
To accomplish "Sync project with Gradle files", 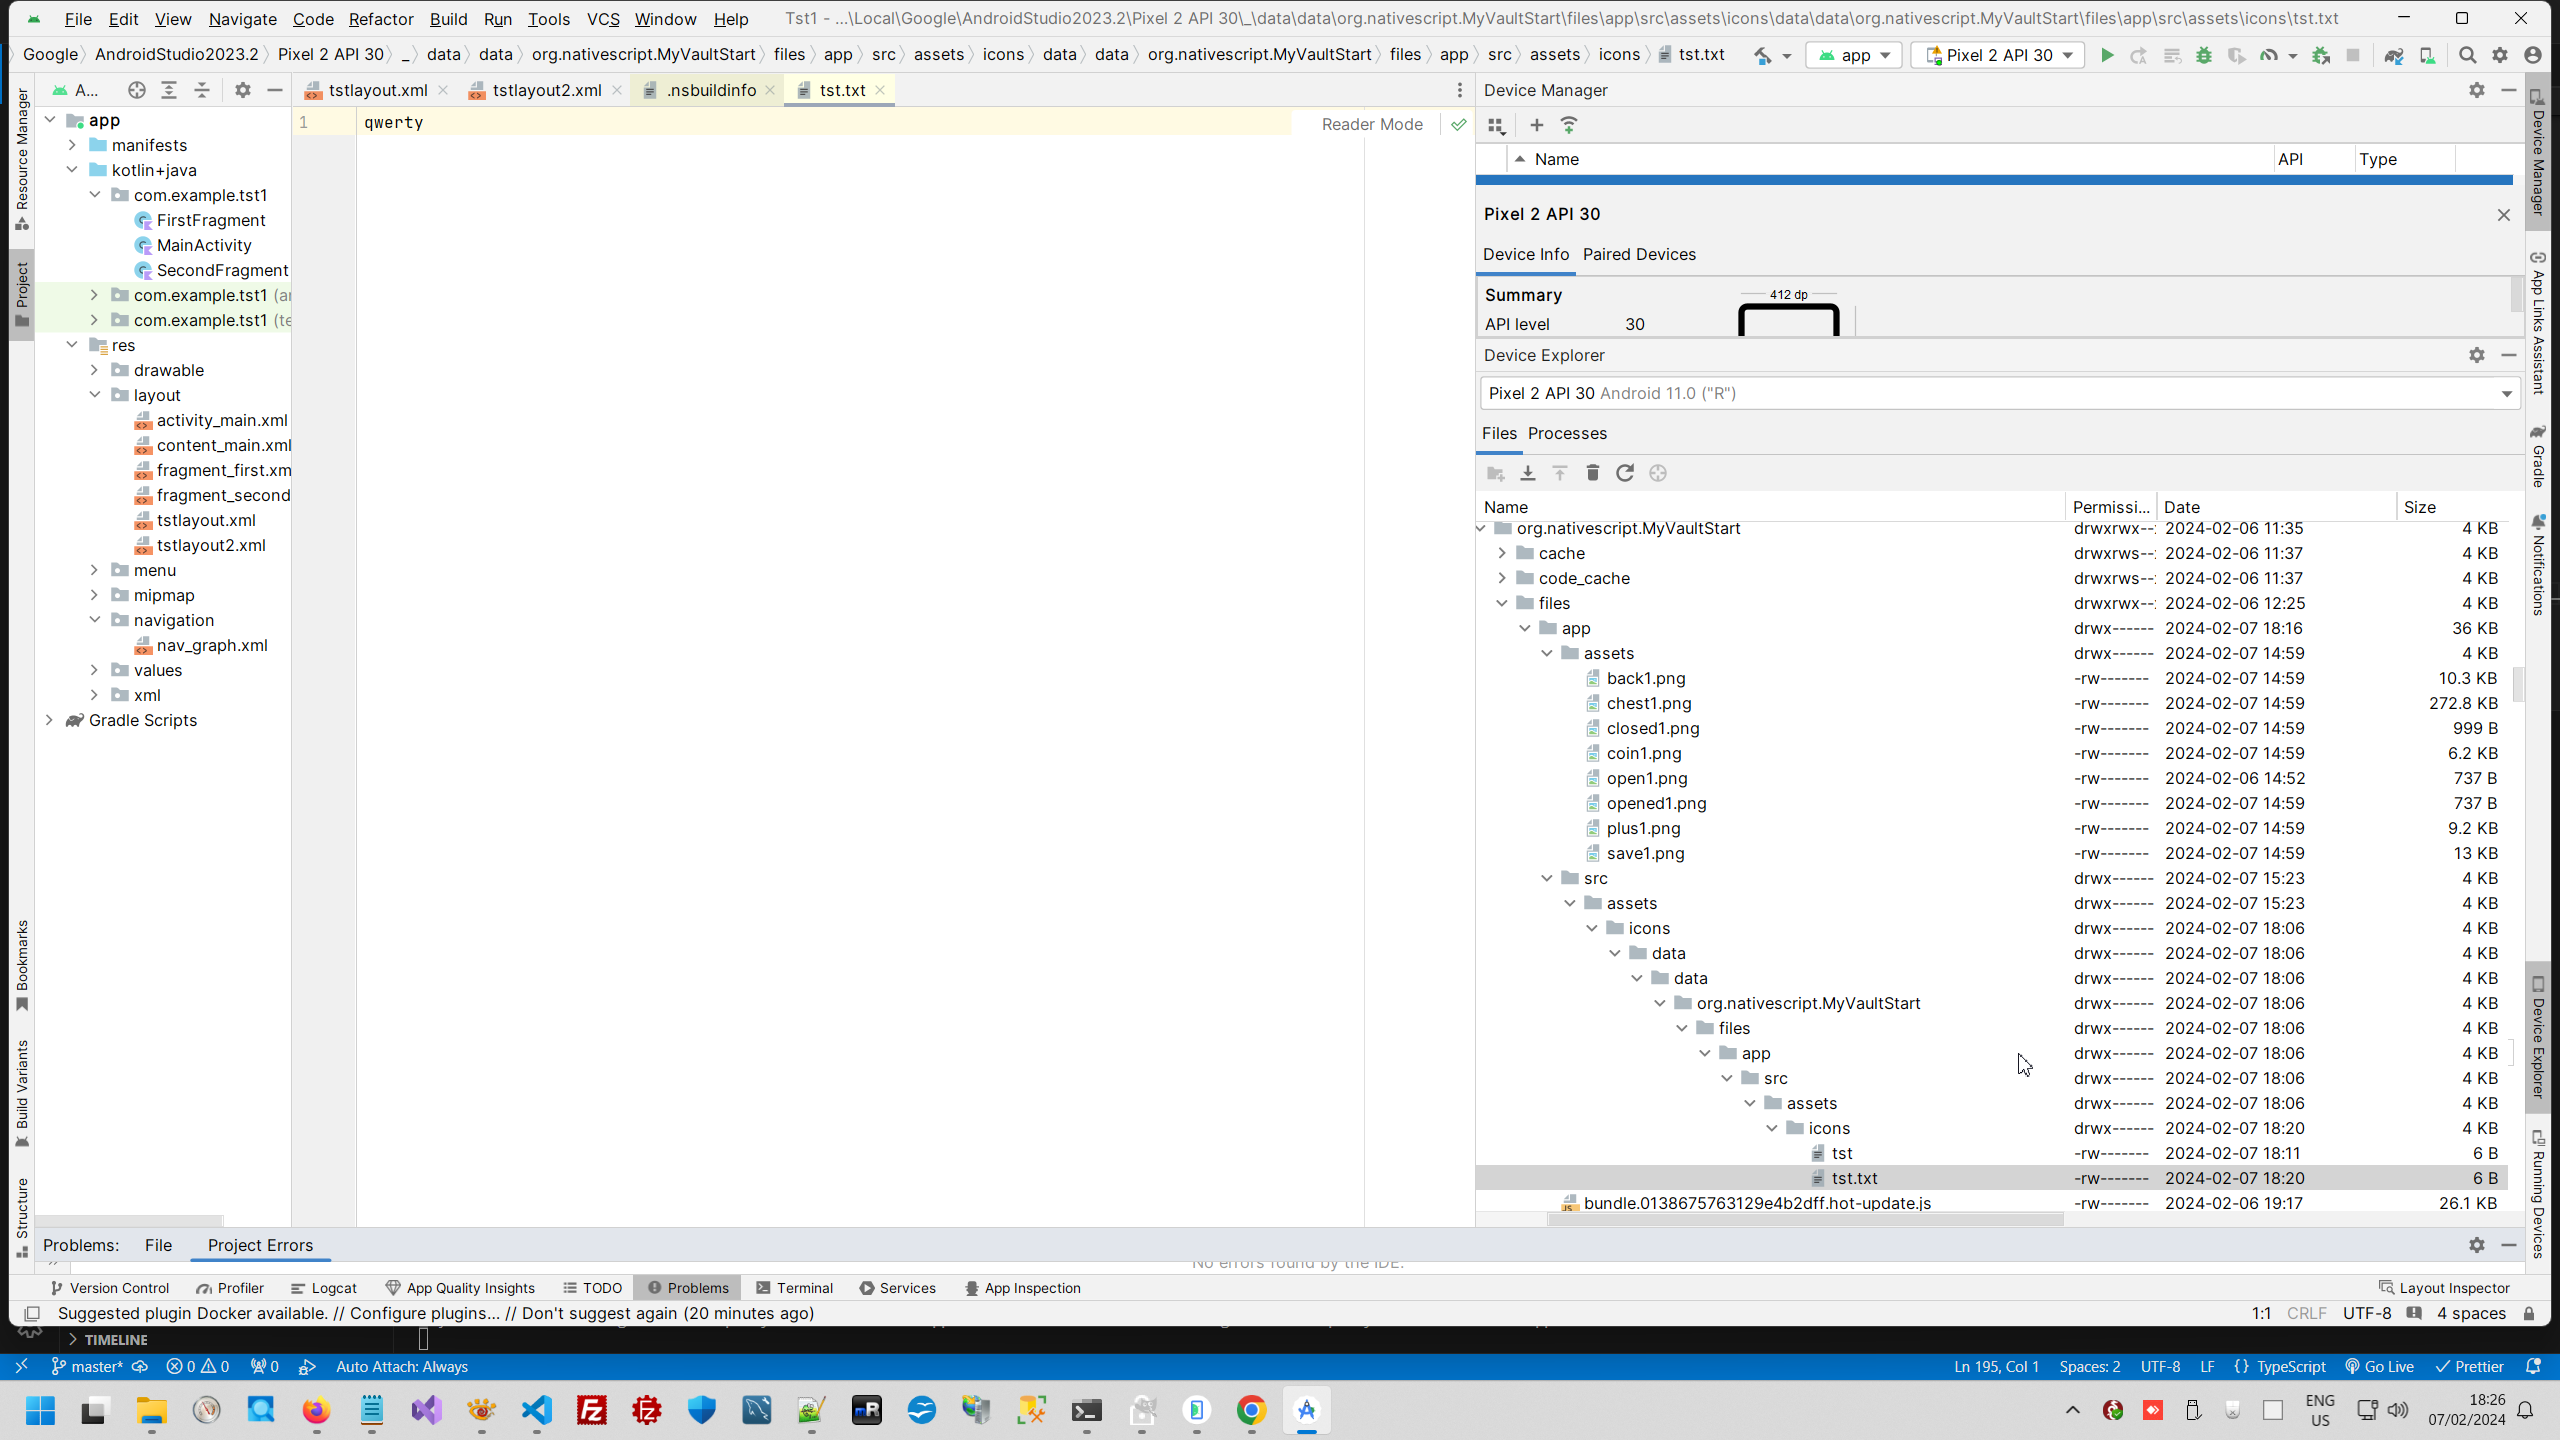I will tap(2395, 55).
